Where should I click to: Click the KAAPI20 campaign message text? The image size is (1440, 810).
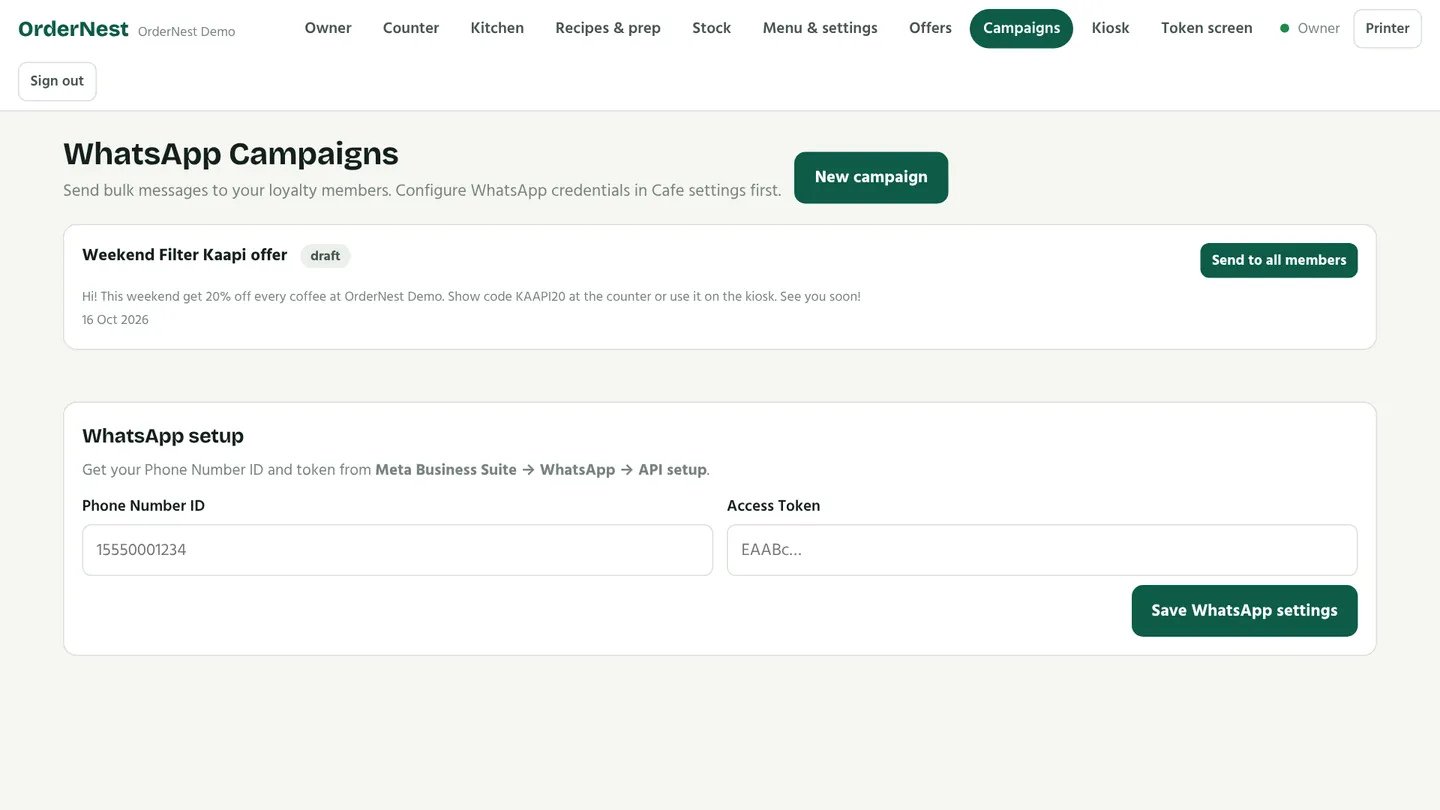point(471,297)
